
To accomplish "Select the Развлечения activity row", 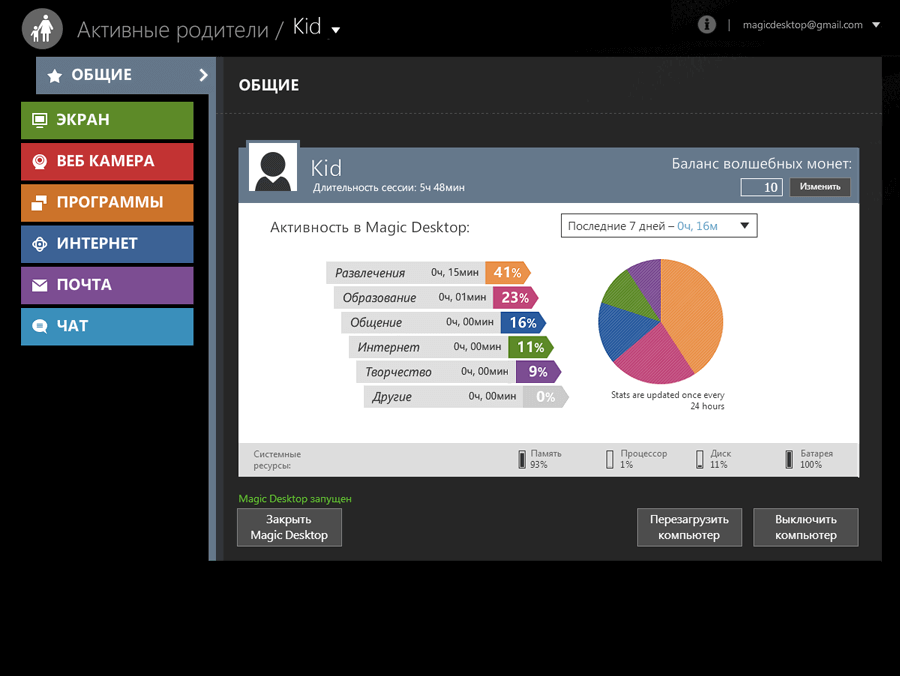I will point(428,273).
